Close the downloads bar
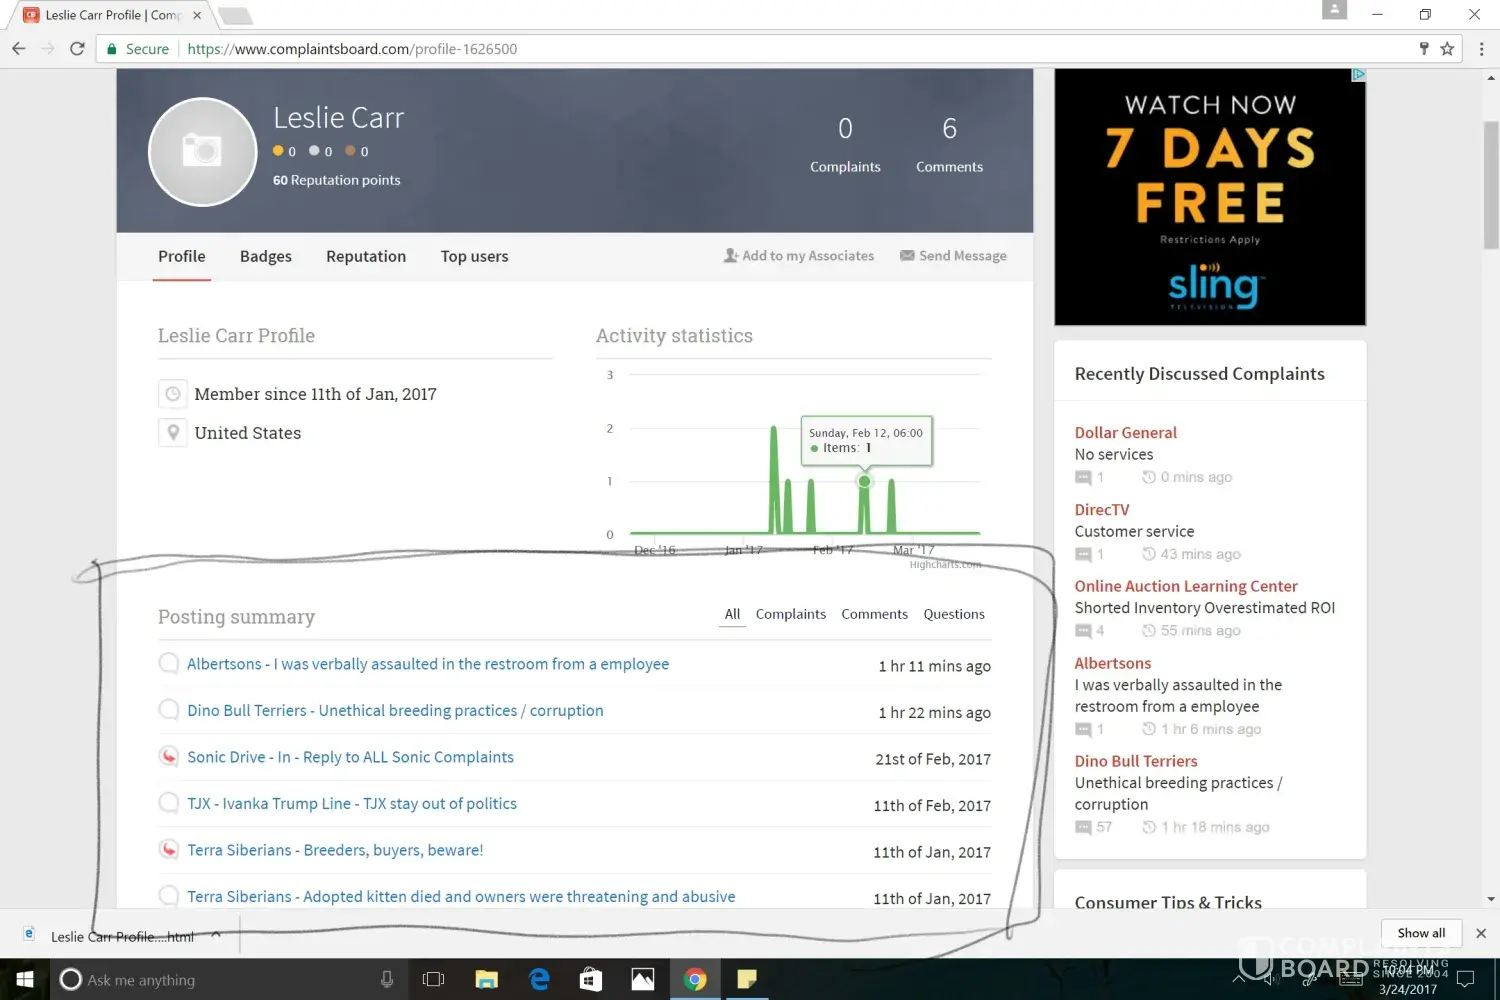 click(x=1481, y=933)
